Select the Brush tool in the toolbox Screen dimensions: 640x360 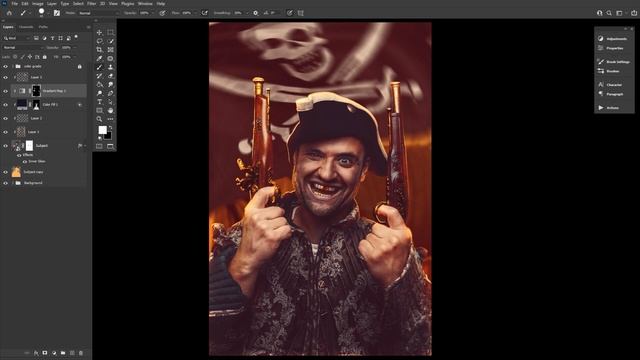(99, 67)
